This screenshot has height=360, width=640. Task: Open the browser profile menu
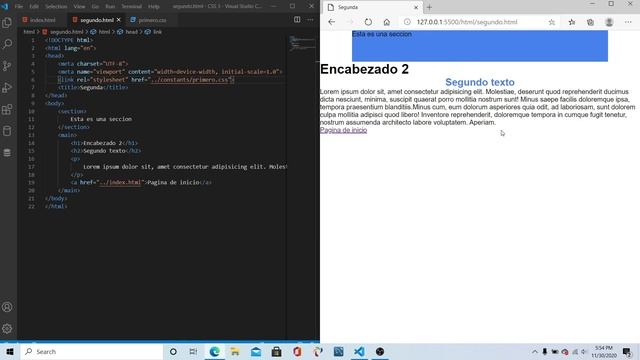609,22
